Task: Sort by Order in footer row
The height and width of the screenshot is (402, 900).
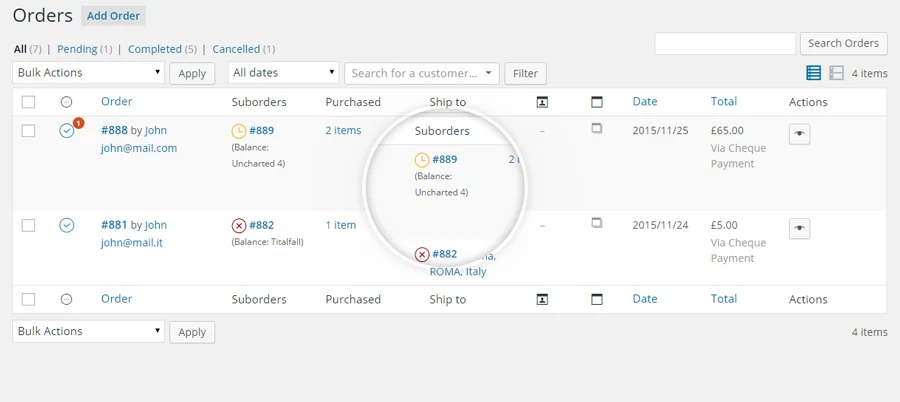Action: 117,299
